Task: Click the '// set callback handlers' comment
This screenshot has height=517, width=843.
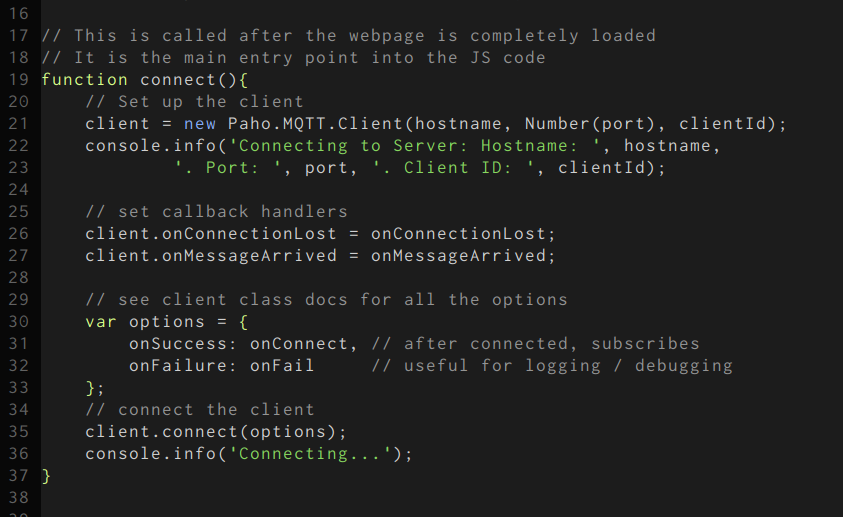Action: (x=216, y=212)
